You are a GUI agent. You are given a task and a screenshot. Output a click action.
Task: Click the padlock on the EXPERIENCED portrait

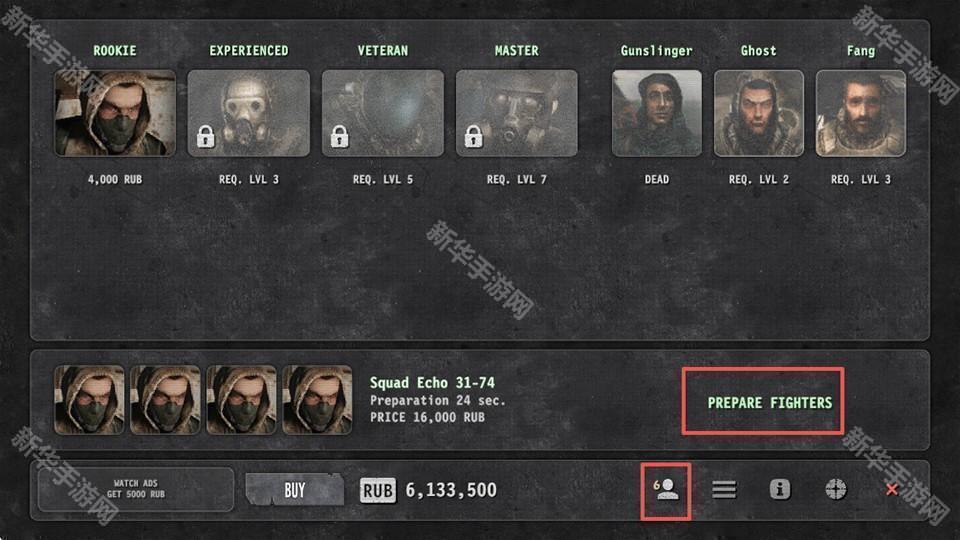coord(206,137)
